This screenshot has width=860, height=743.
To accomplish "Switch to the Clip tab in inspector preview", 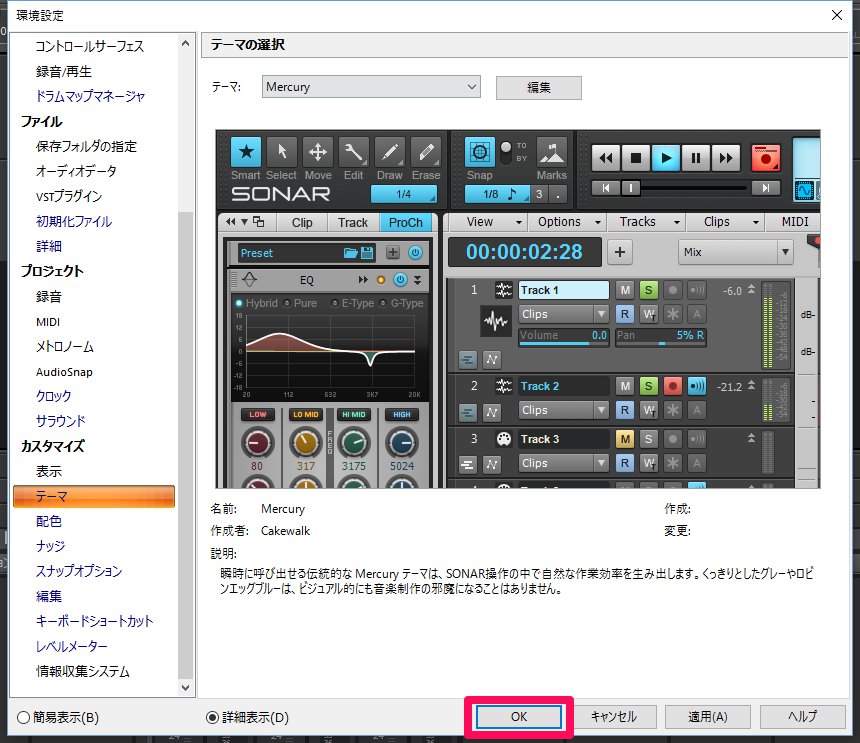I will 302,222.
